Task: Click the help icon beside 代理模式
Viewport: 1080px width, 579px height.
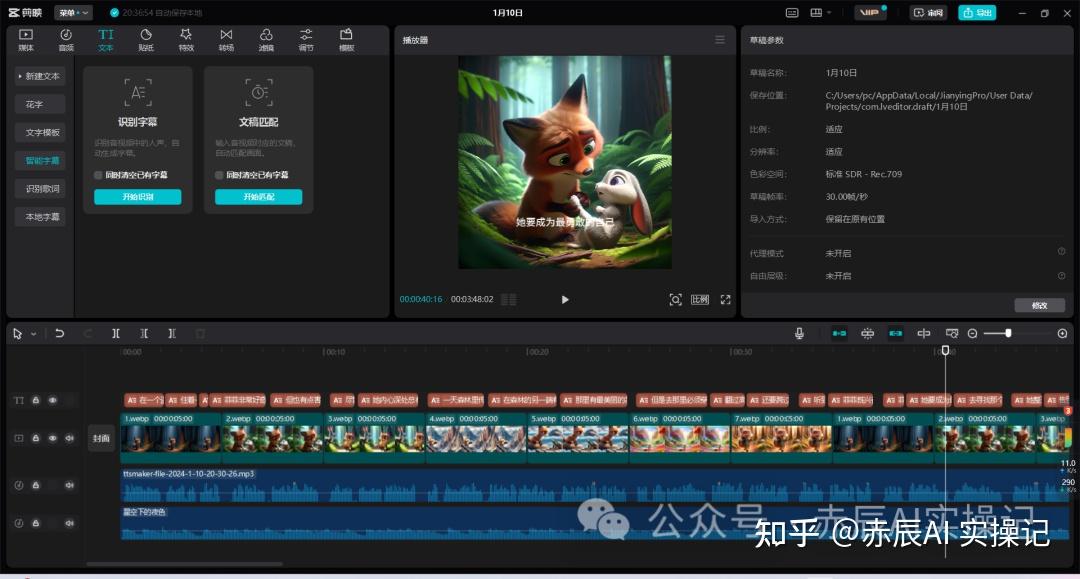Action: [1061, 251]
